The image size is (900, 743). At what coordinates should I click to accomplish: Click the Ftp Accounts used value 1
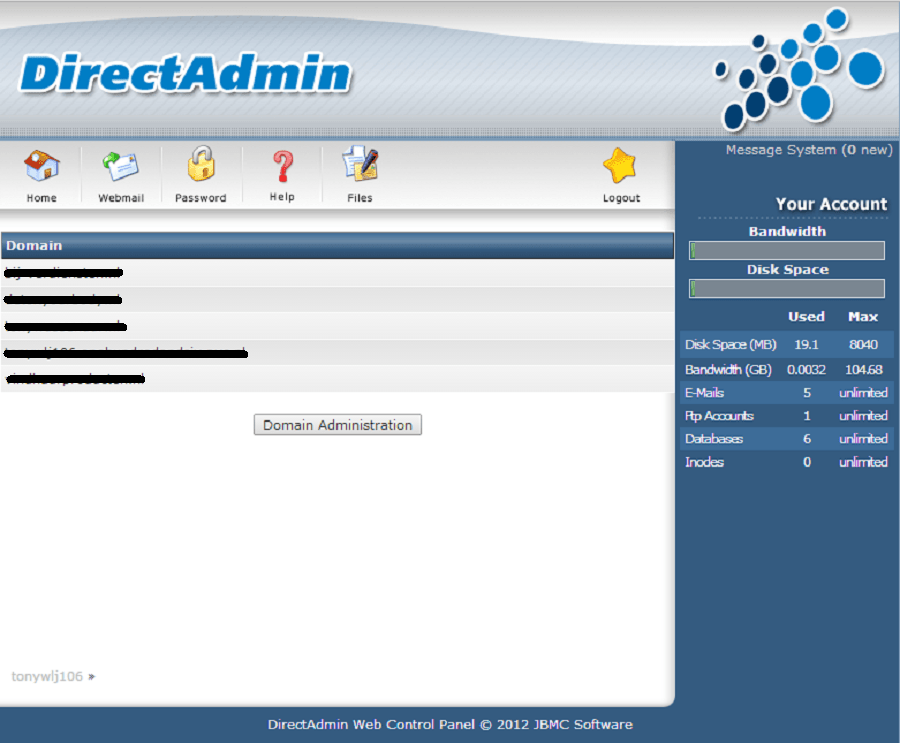click(806, 416)
